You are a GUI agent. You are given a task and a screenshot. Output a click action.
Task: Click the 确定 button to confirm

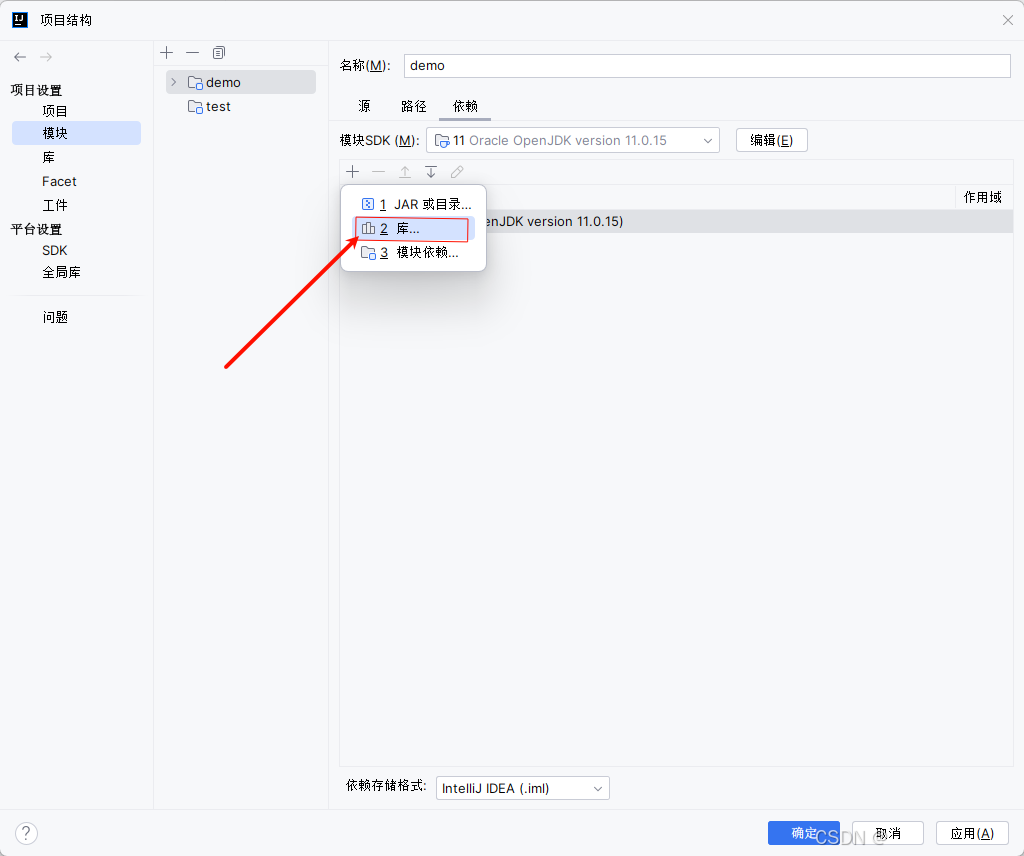tap(803, 832)
